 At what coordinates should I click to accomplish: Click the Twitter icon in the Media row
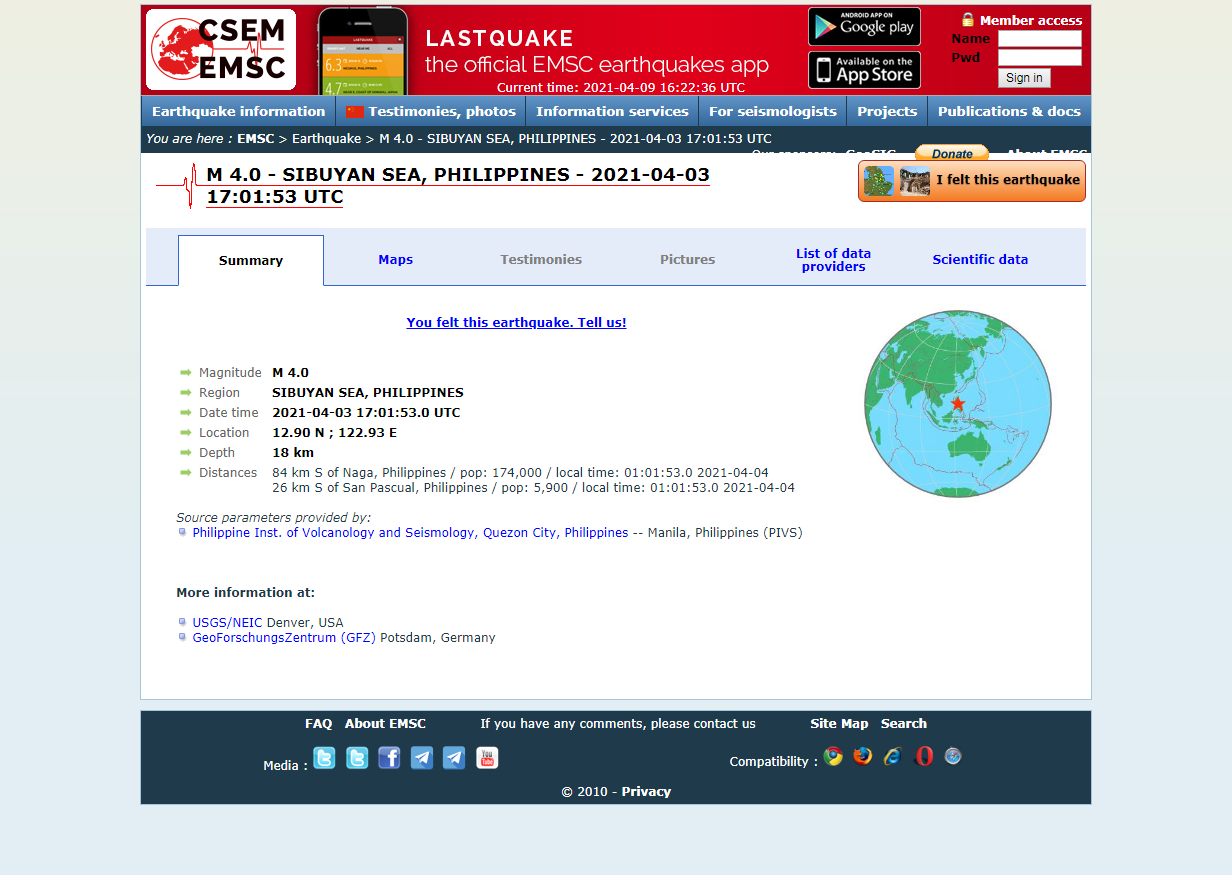324,758
